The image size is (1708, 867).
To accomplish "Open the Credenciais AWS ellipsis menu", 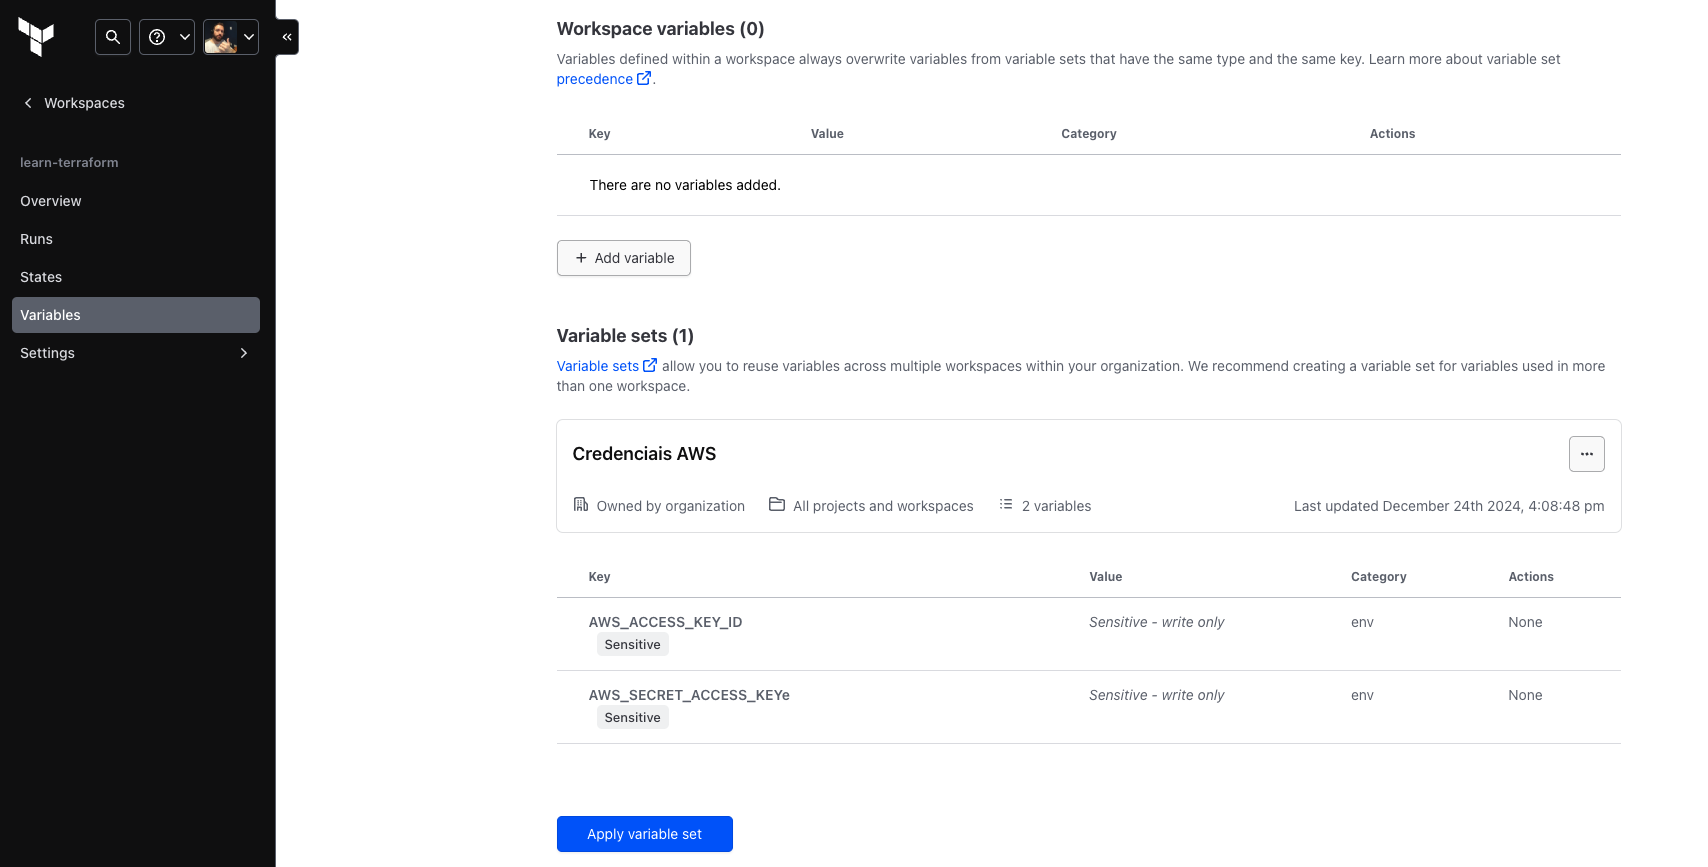I will pyautogui.click(x=1586, y=454).
